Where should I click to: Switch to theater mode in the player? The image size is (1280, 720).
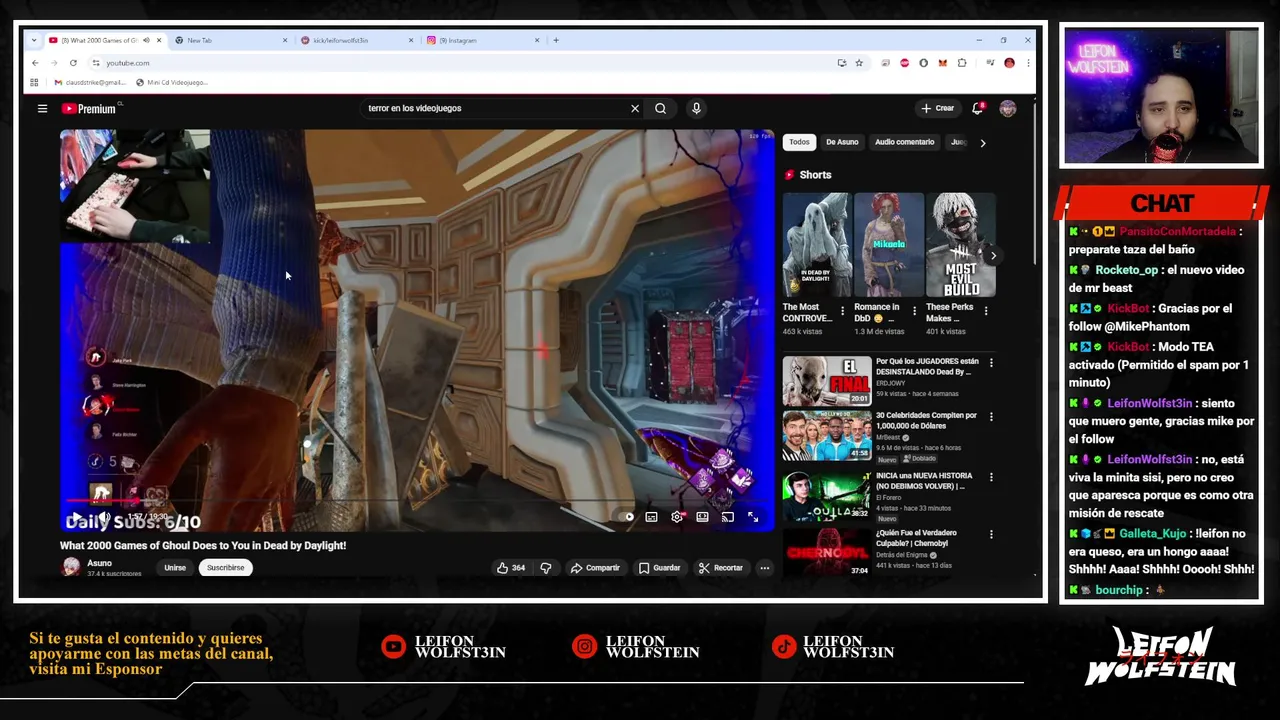click(702, 517)
